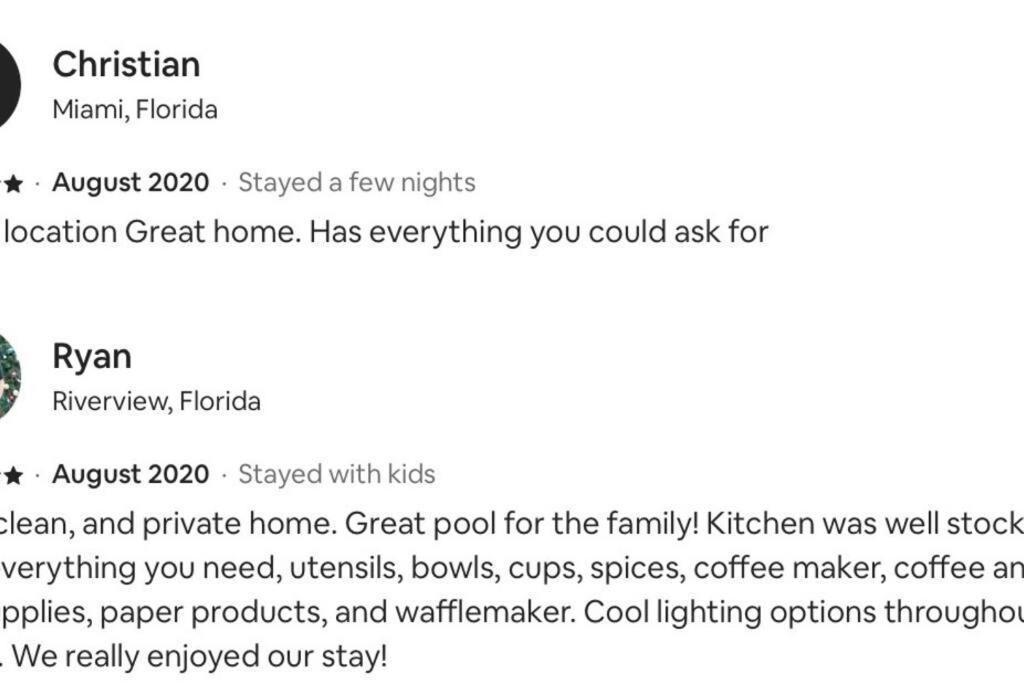This screenshot has height=683, width=1024.
Task: Click the 'Stayed with kids' label
Action: [x=336, y=475]
